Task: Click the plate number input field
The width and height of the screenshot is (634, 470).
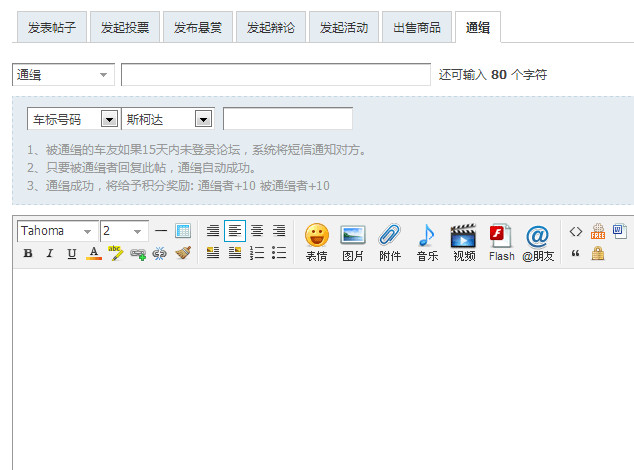Action: point(288,119)
